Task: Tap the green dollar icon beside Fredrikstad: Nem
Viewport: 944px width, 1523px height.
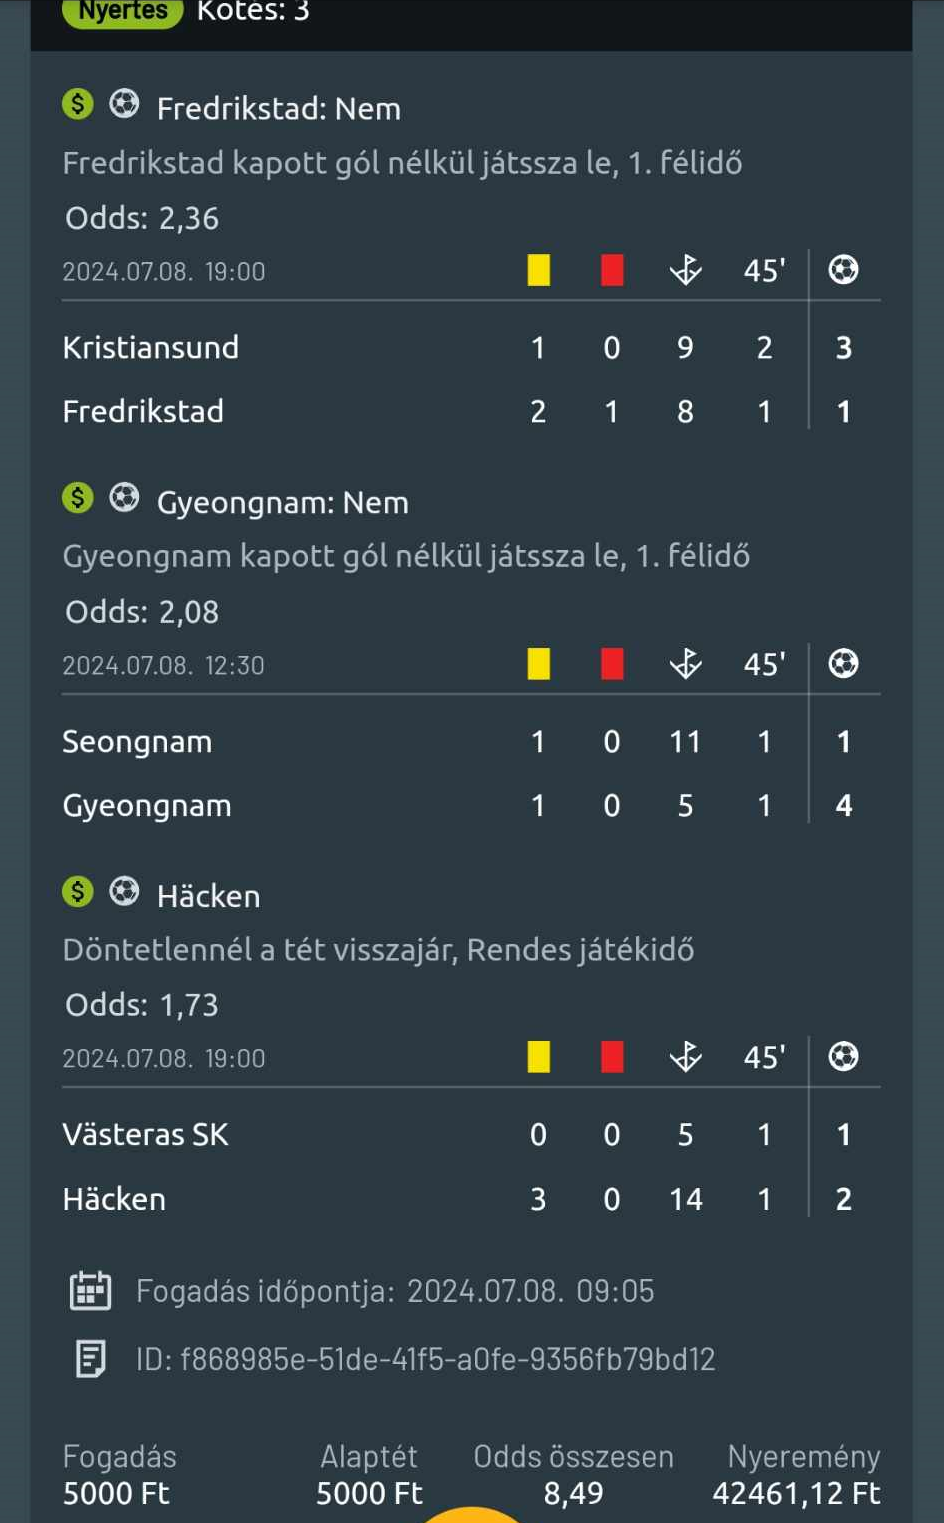Action: [78, 104]
